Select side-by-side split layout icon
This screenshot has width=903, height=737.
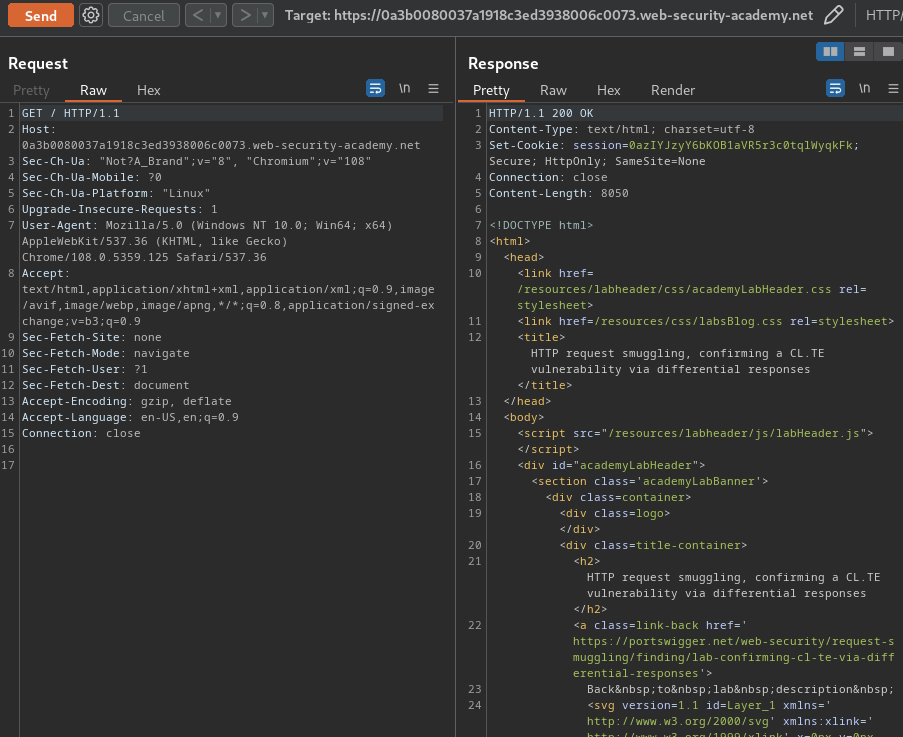(x=830, y=52)
